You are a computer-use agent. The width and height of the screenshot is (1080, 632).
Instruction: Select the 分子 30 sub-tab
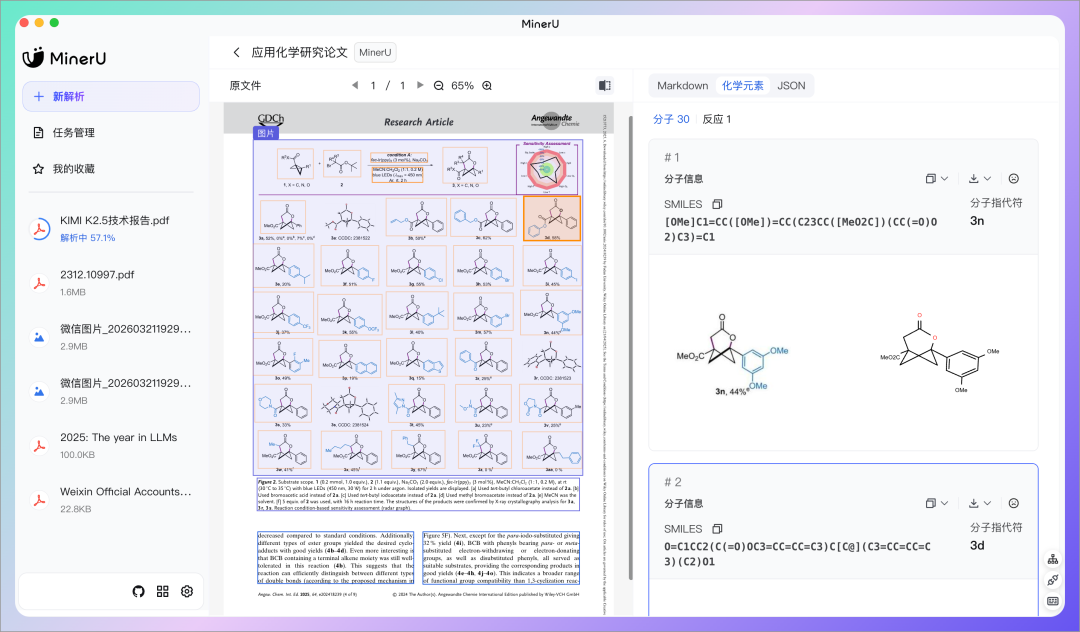tap(671, 119)
